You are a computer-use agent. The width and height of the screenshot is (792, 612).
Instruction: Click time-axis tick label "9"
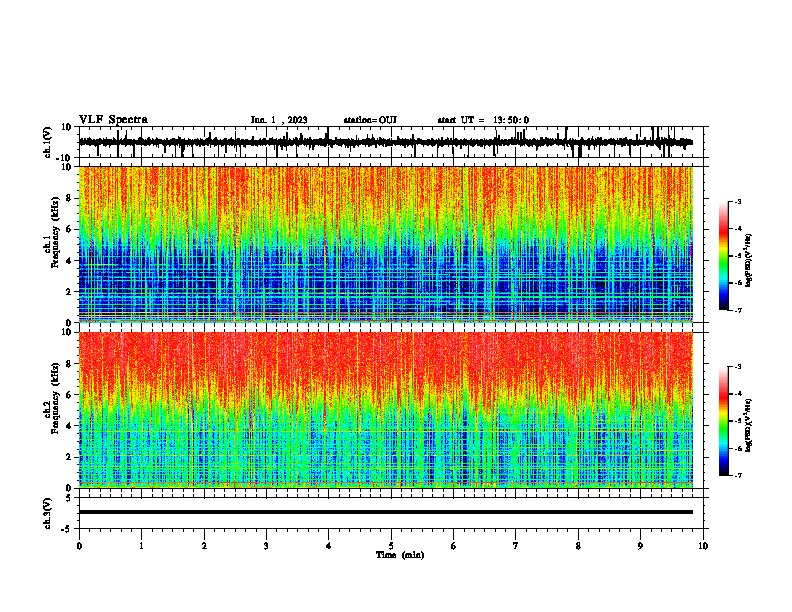[x=640, y=546]
